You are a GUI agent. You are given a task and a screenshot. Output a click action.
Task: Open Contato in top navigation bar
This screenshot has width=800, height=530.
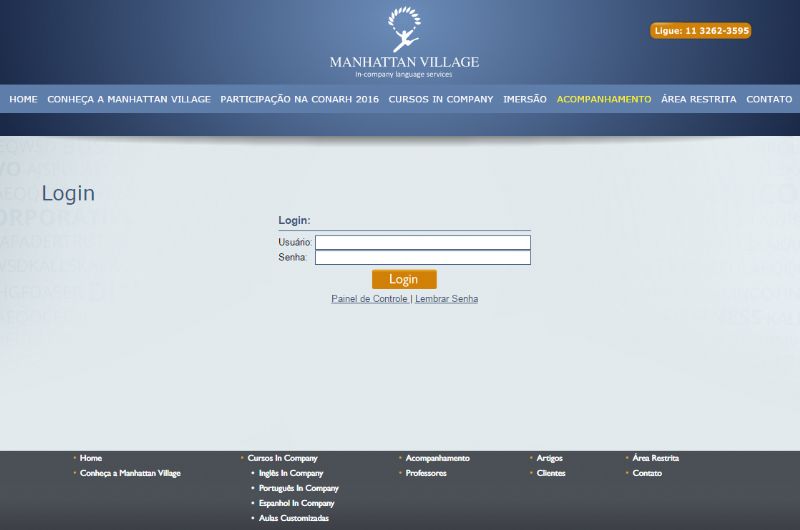(x=769, y=99)
